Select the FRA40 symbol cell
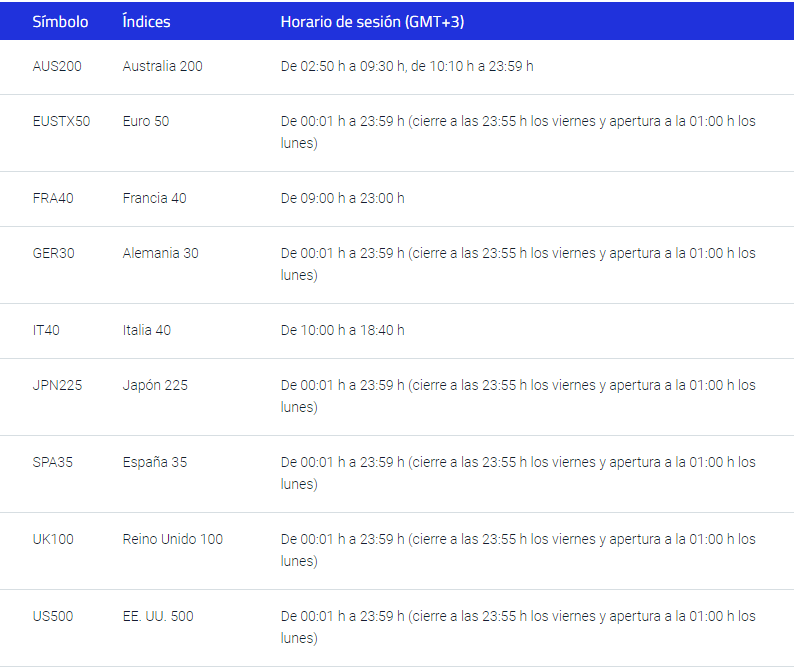Screen dimensions: 808x670 tap(53, 198)
